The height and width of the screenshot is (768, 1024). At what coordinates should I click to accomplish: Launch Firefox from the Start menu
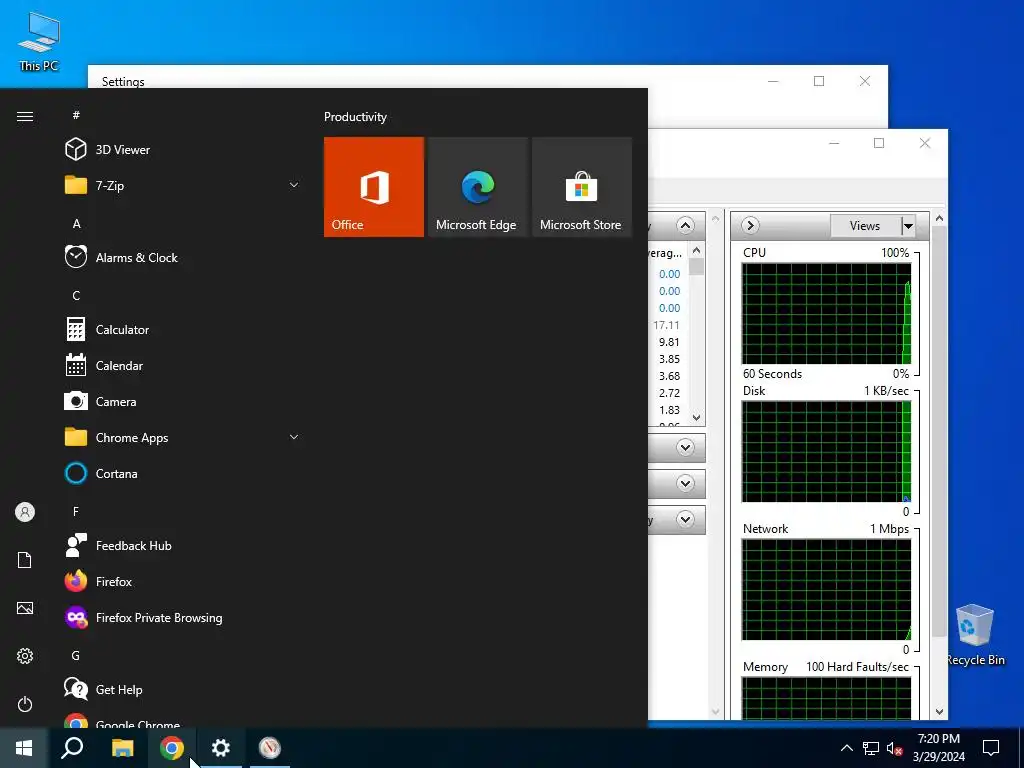click(x=183, y=581)
